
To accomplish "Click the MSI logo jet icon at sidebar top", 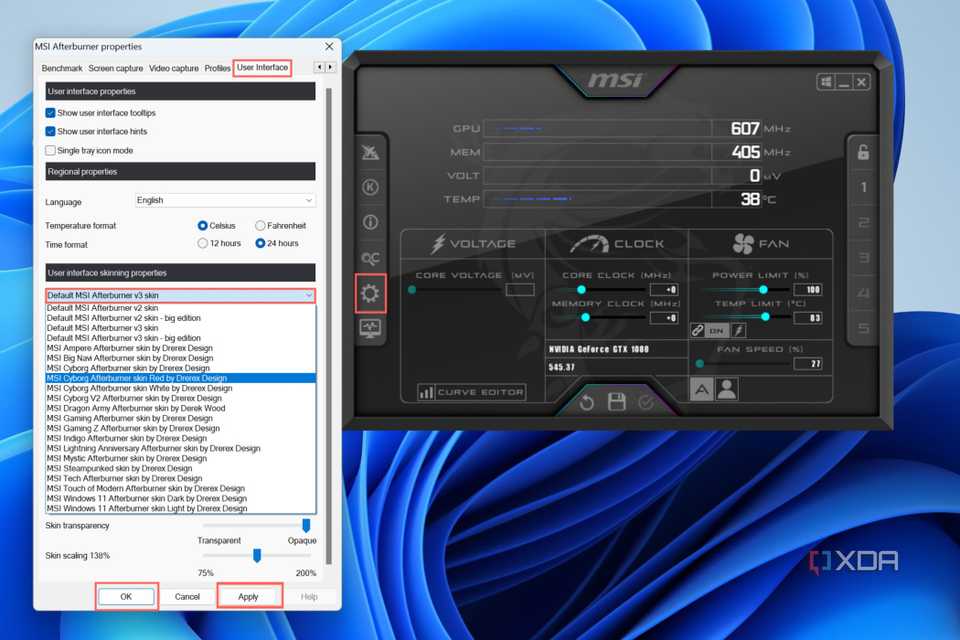I will (x=370, y=152).
